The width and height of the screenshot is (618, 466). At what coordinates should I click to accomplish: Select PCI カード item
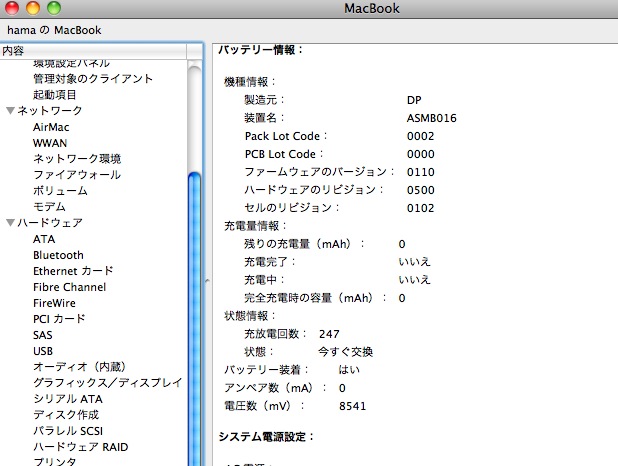point(59,319)
